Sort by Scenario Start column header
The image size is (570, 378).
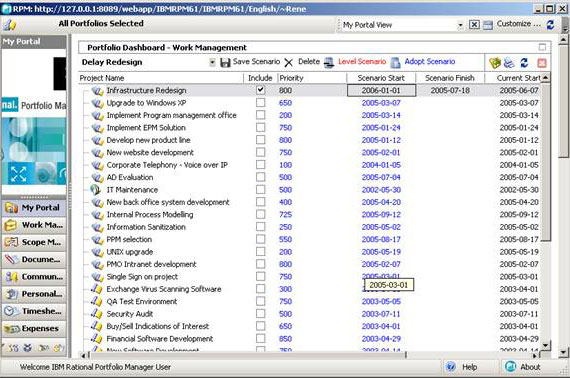(381, 78)
